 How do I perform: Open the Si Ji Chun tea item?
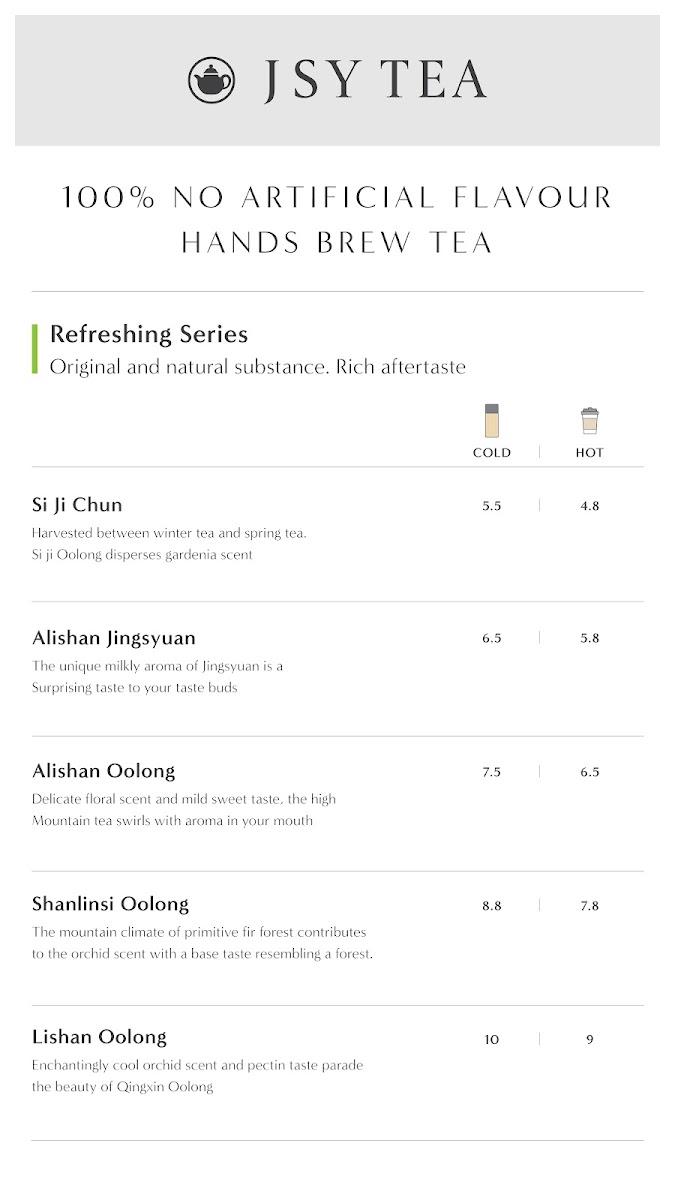77,505
